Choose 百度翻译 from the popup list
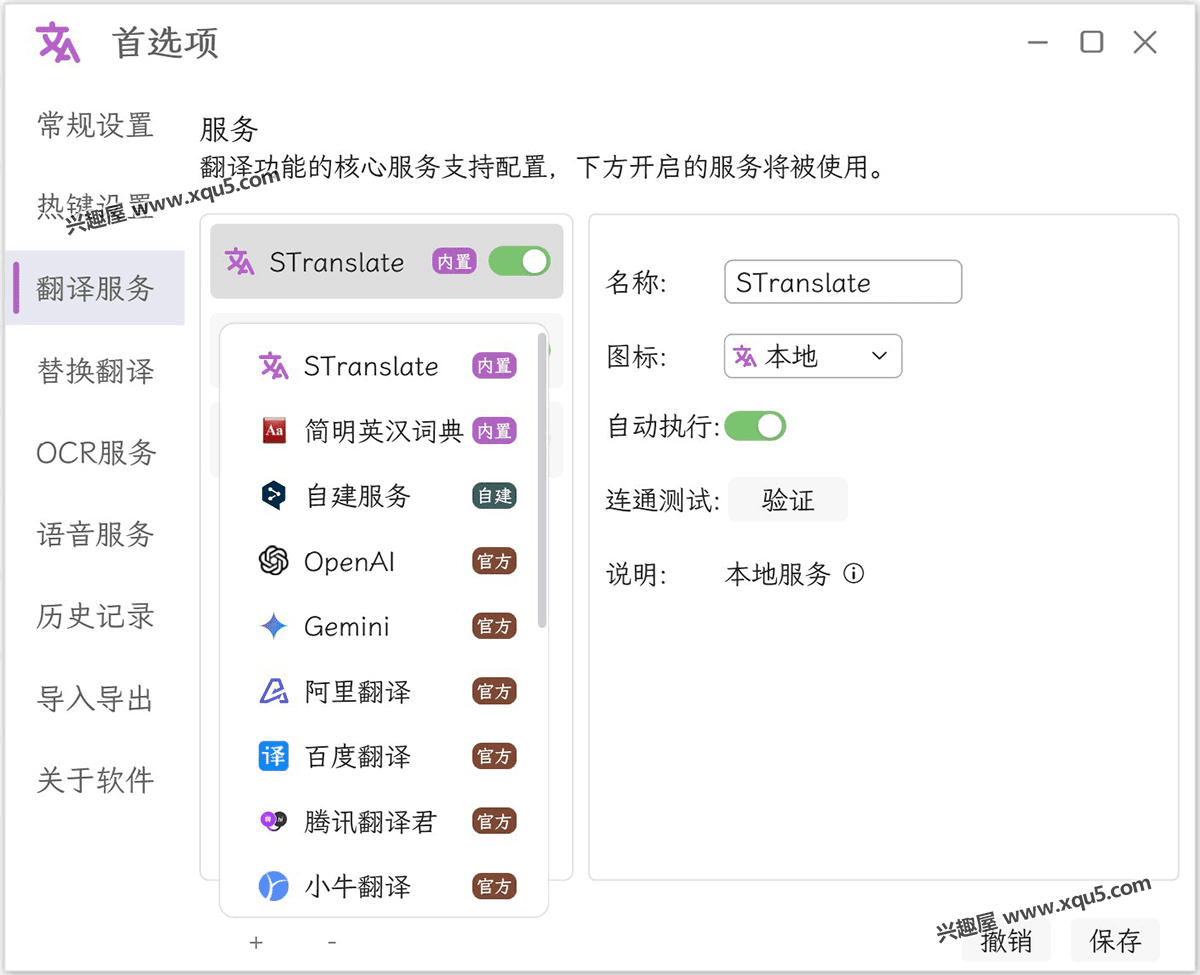This screenshot has width=1200, height=975. coord(384,756)
